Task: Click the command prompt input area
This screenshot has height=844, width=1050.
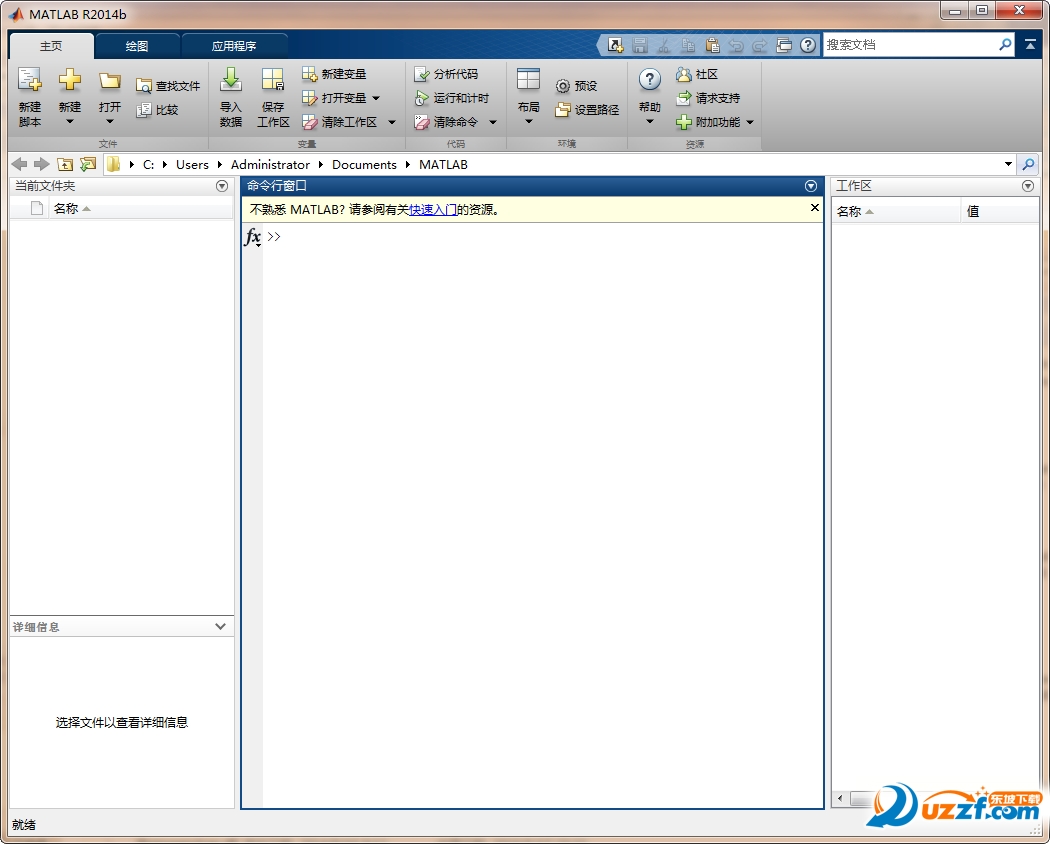Action: [x=542, y=236]
